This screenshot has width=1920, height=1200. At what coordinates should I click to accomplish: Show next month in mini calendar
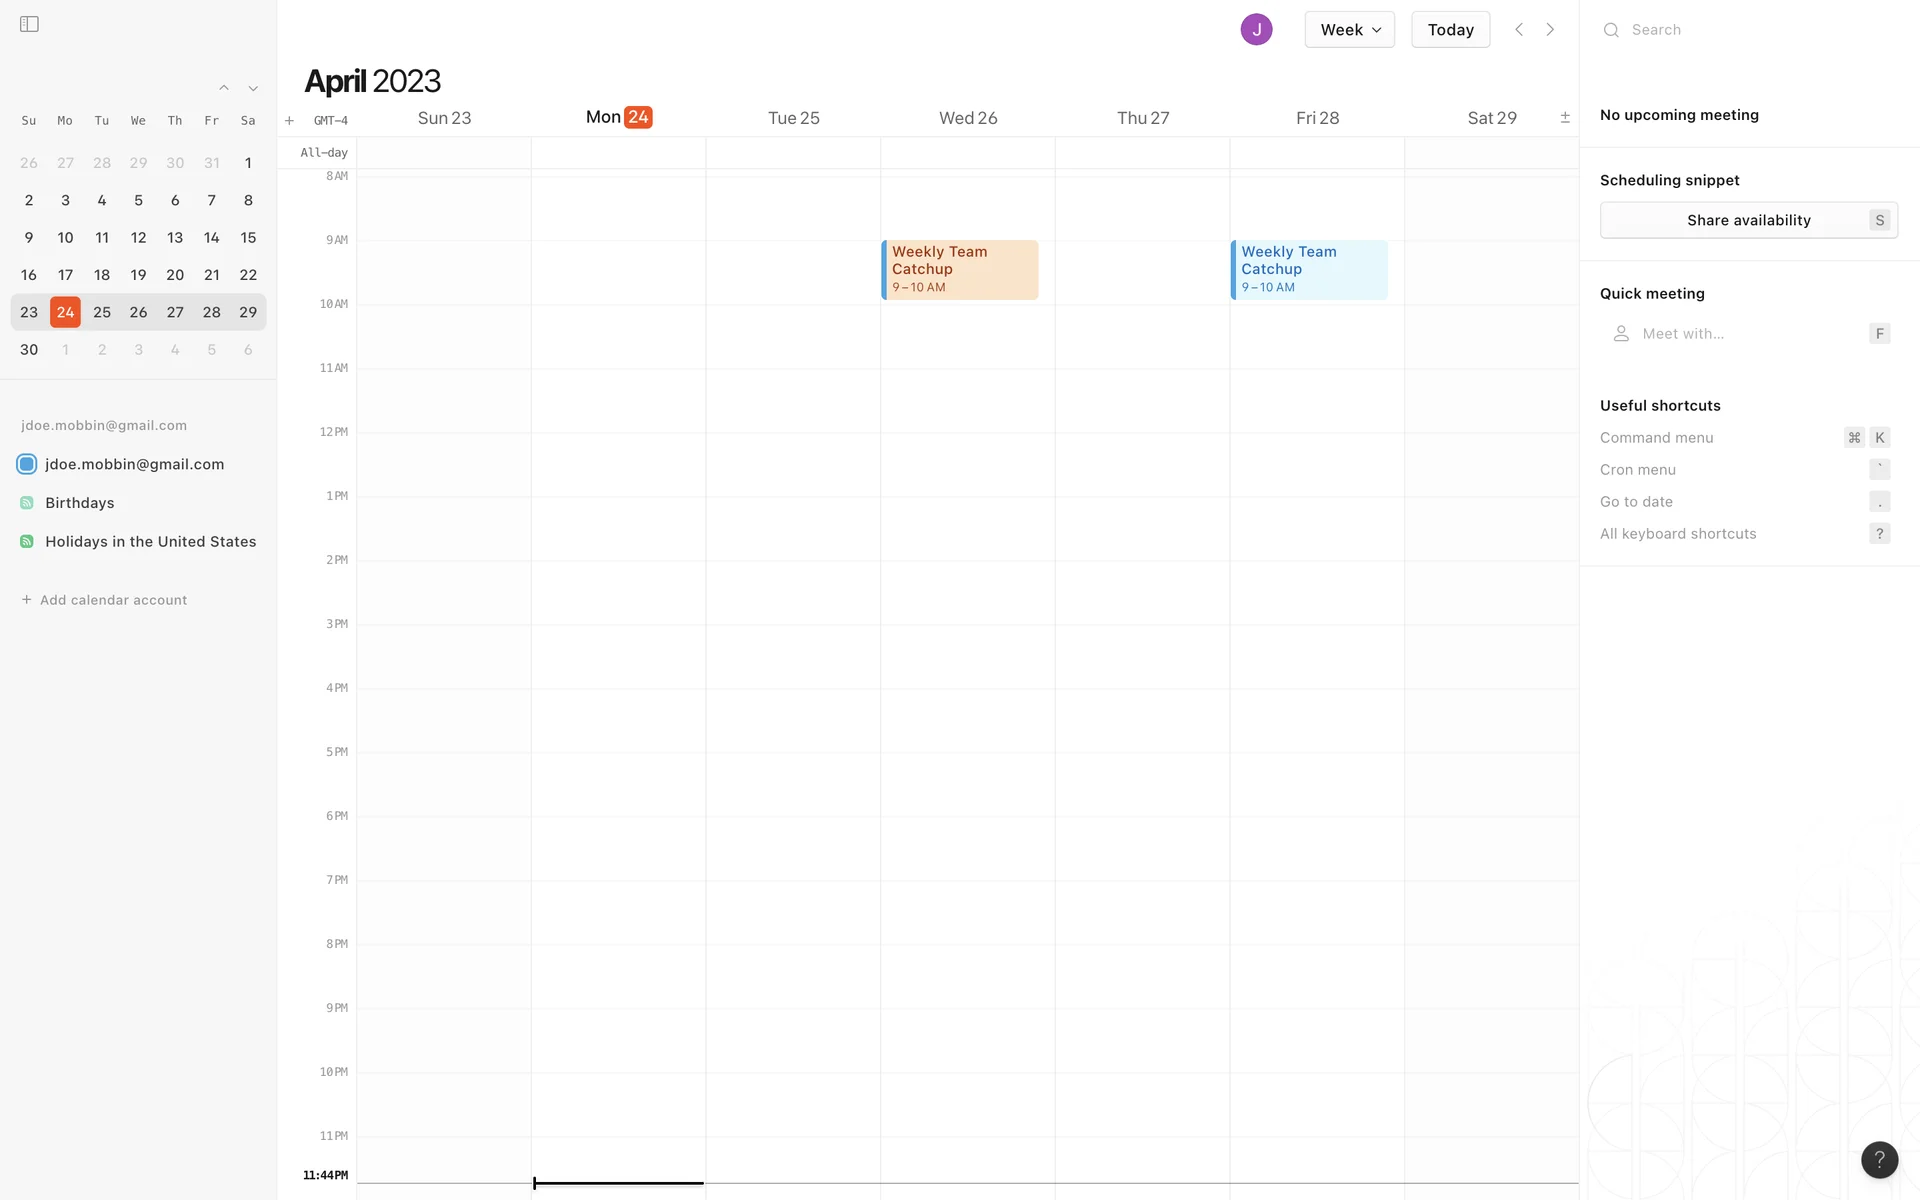(253, 88)
